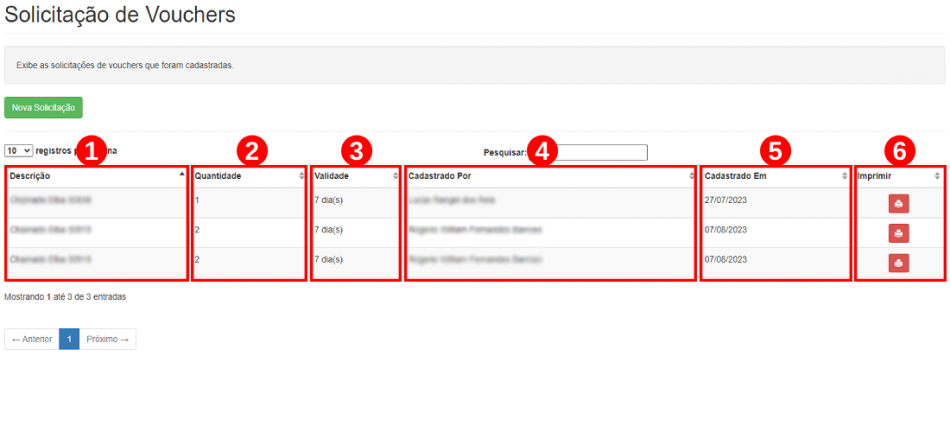Screen dimensions: 950x432
Task: Sort by Descrição column arrow
Action: click(182, 174)
